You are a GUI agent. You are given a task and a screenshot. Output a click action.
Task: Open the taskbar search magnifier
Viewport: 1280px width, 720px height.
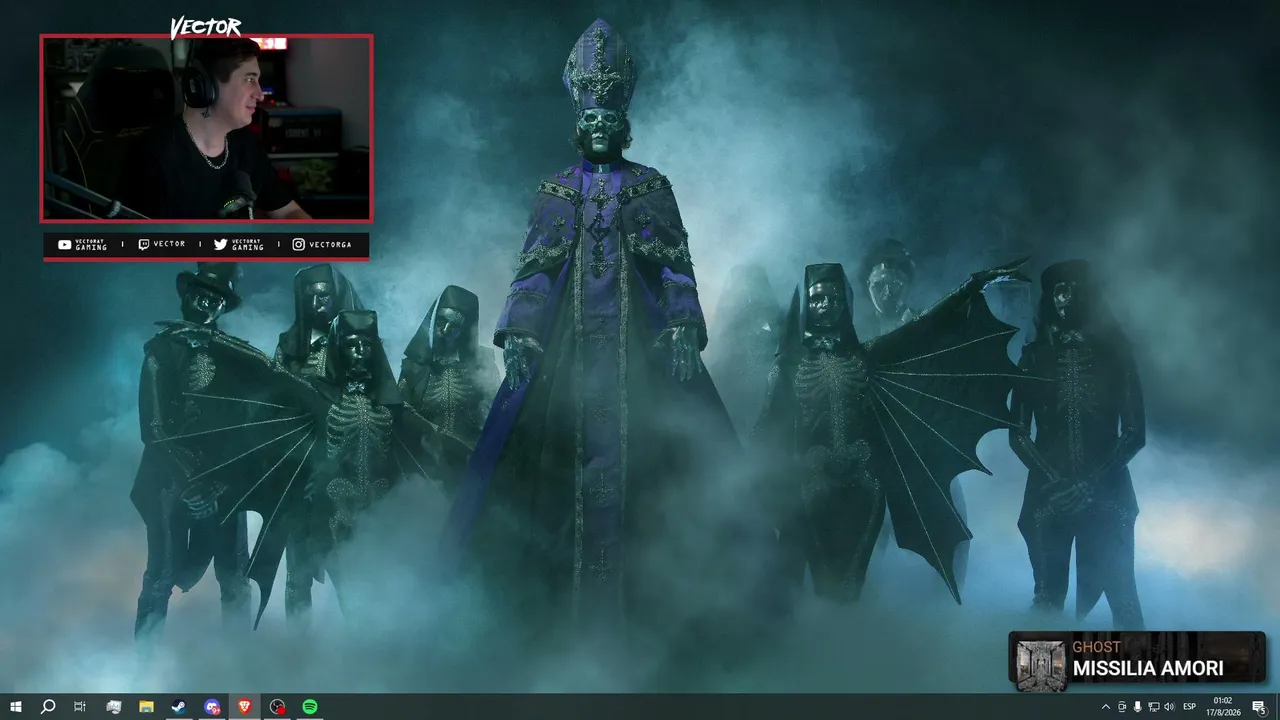[47, 707]
